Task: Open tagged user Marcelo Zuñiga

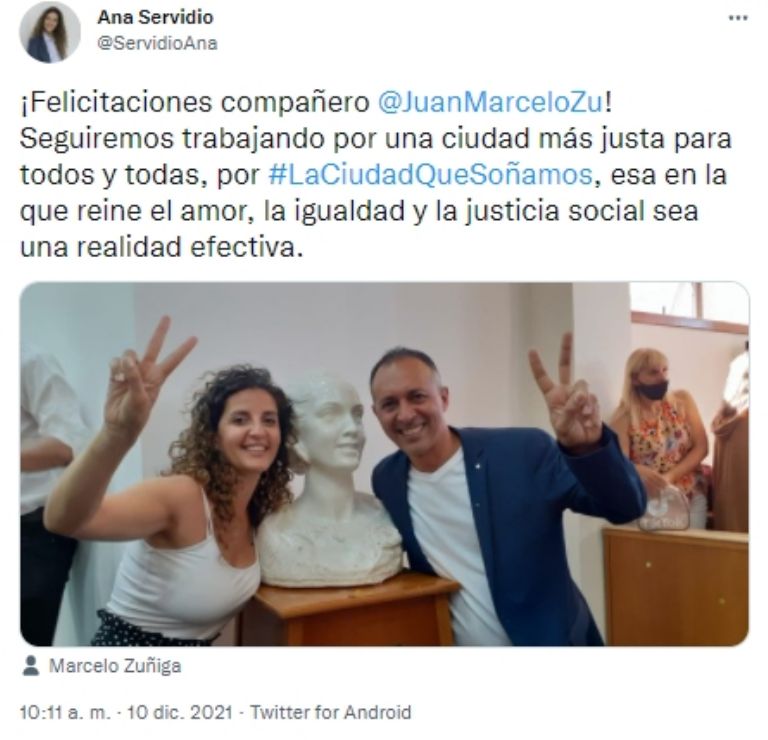Action: tap(115, 666)
